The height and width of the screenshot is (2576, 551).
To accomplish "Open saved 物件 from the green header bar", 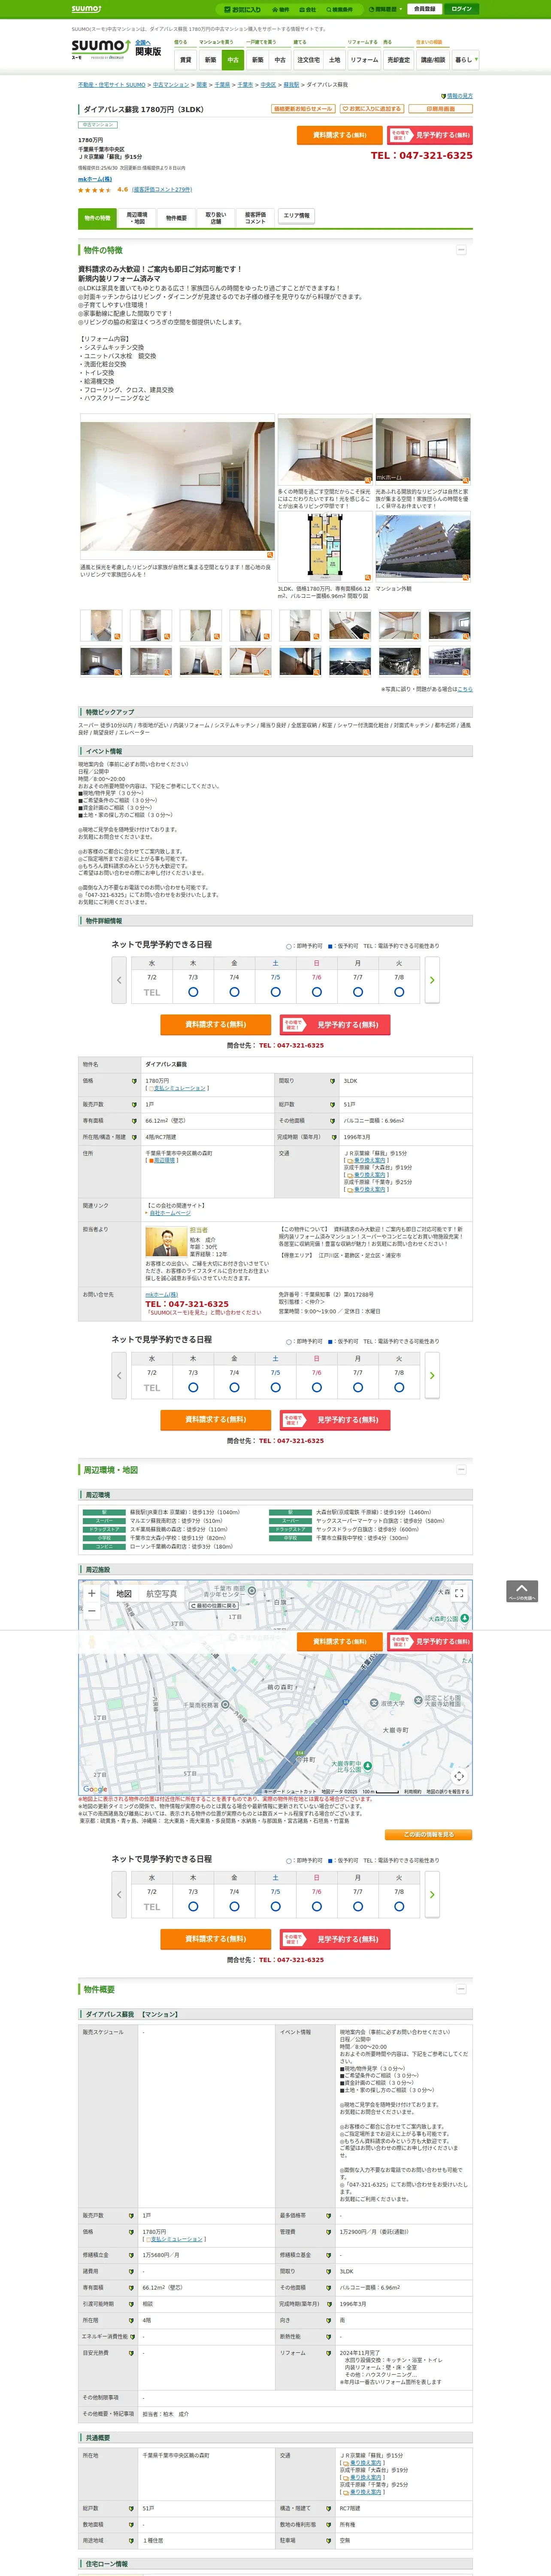I will click(281, 9).
